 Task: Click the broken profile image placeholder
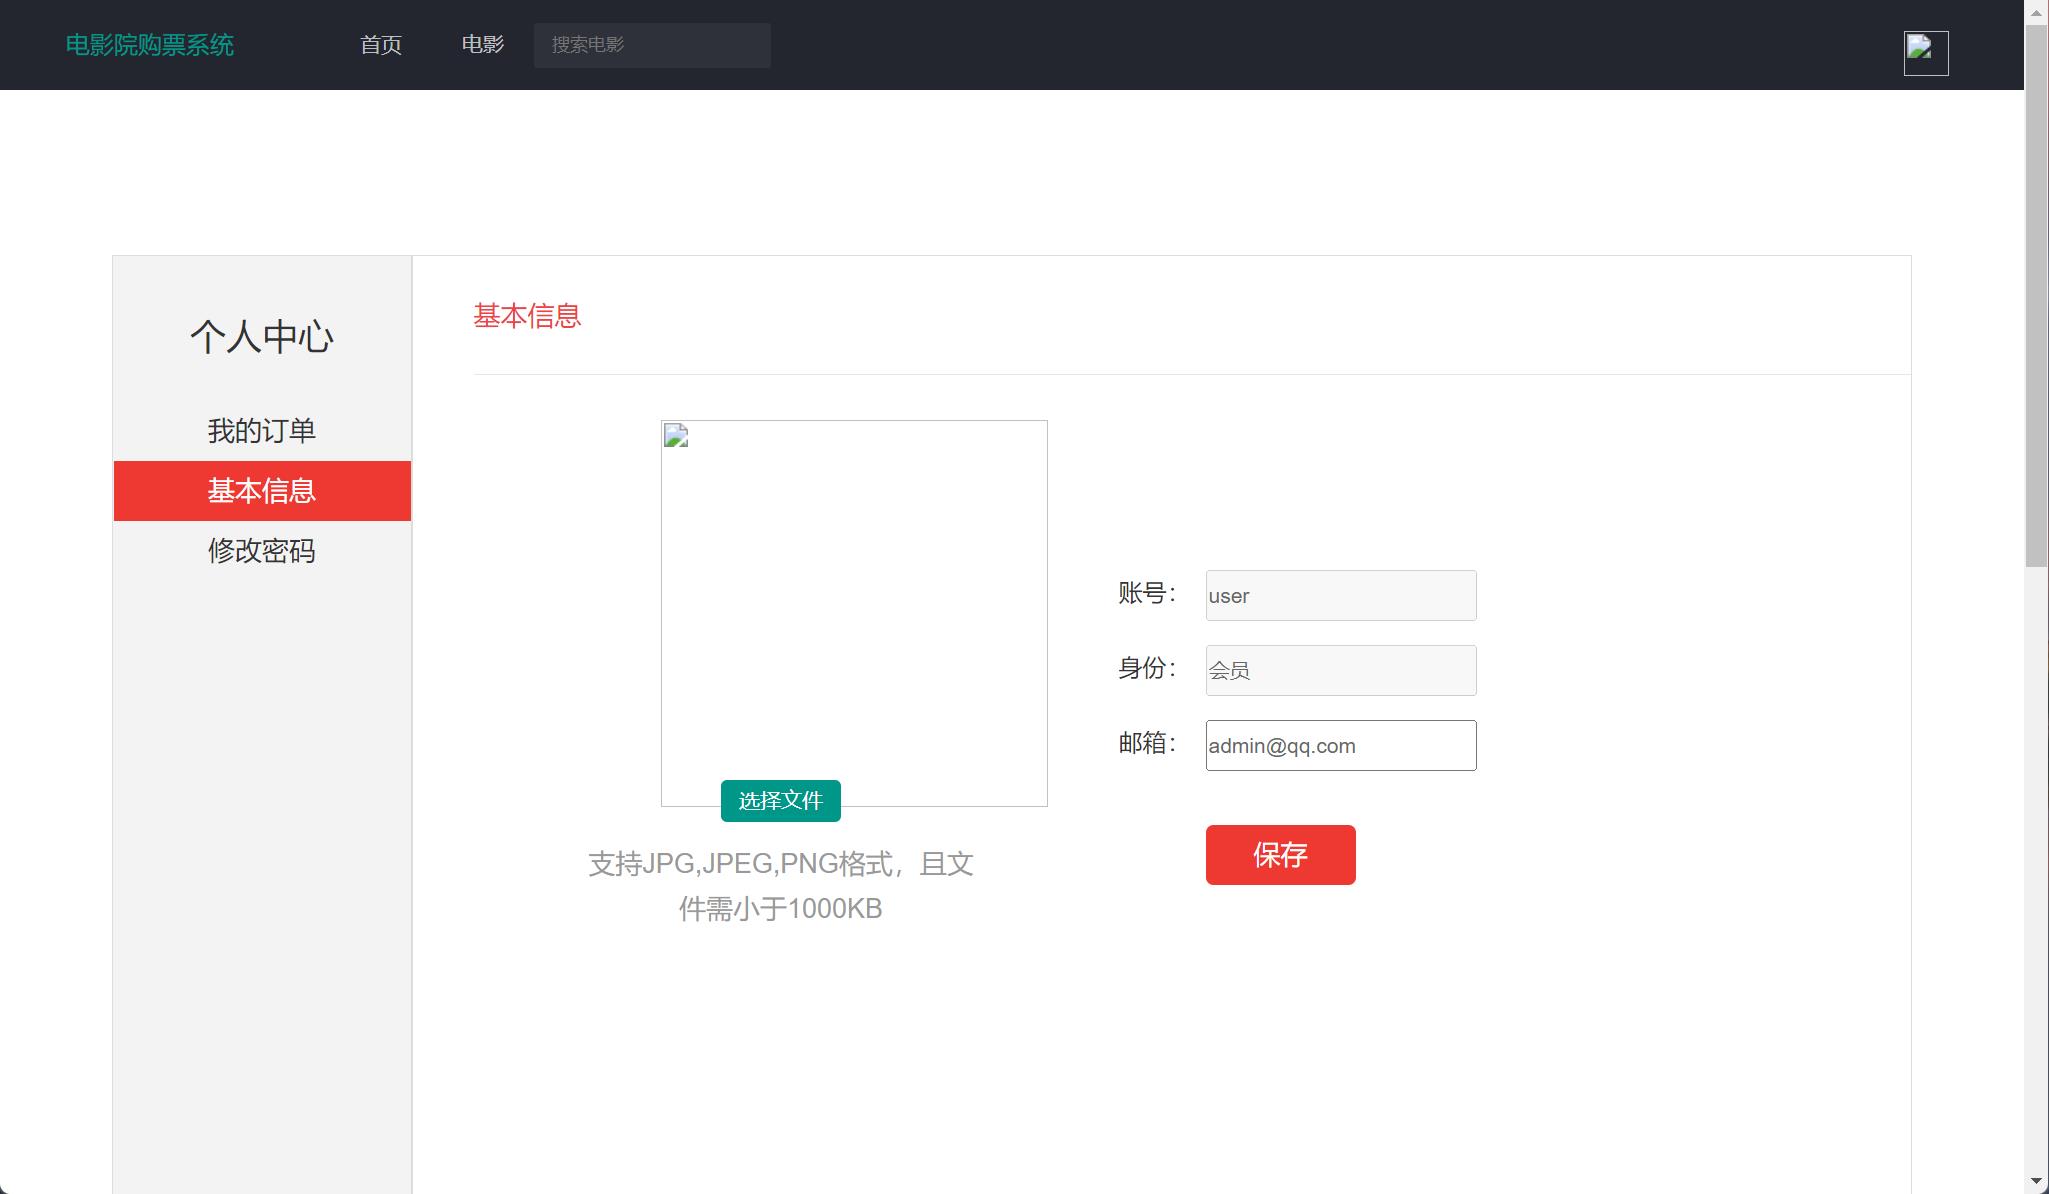(x=674, y=437)
